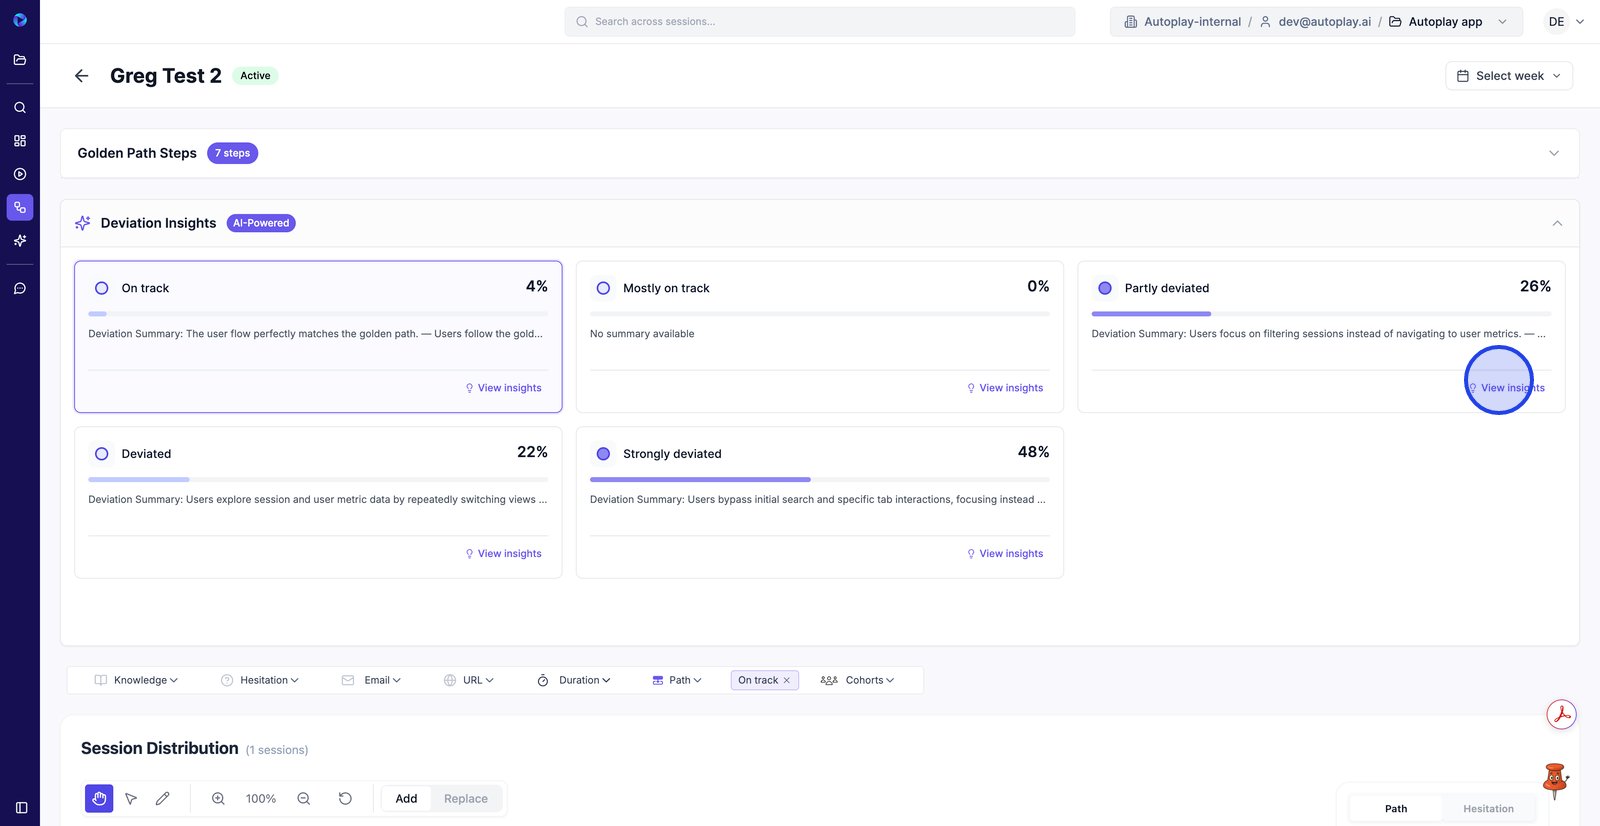Go back using the left arrow
The width and height of the screenshot is (1600, 826).
(x=82, y=76)
